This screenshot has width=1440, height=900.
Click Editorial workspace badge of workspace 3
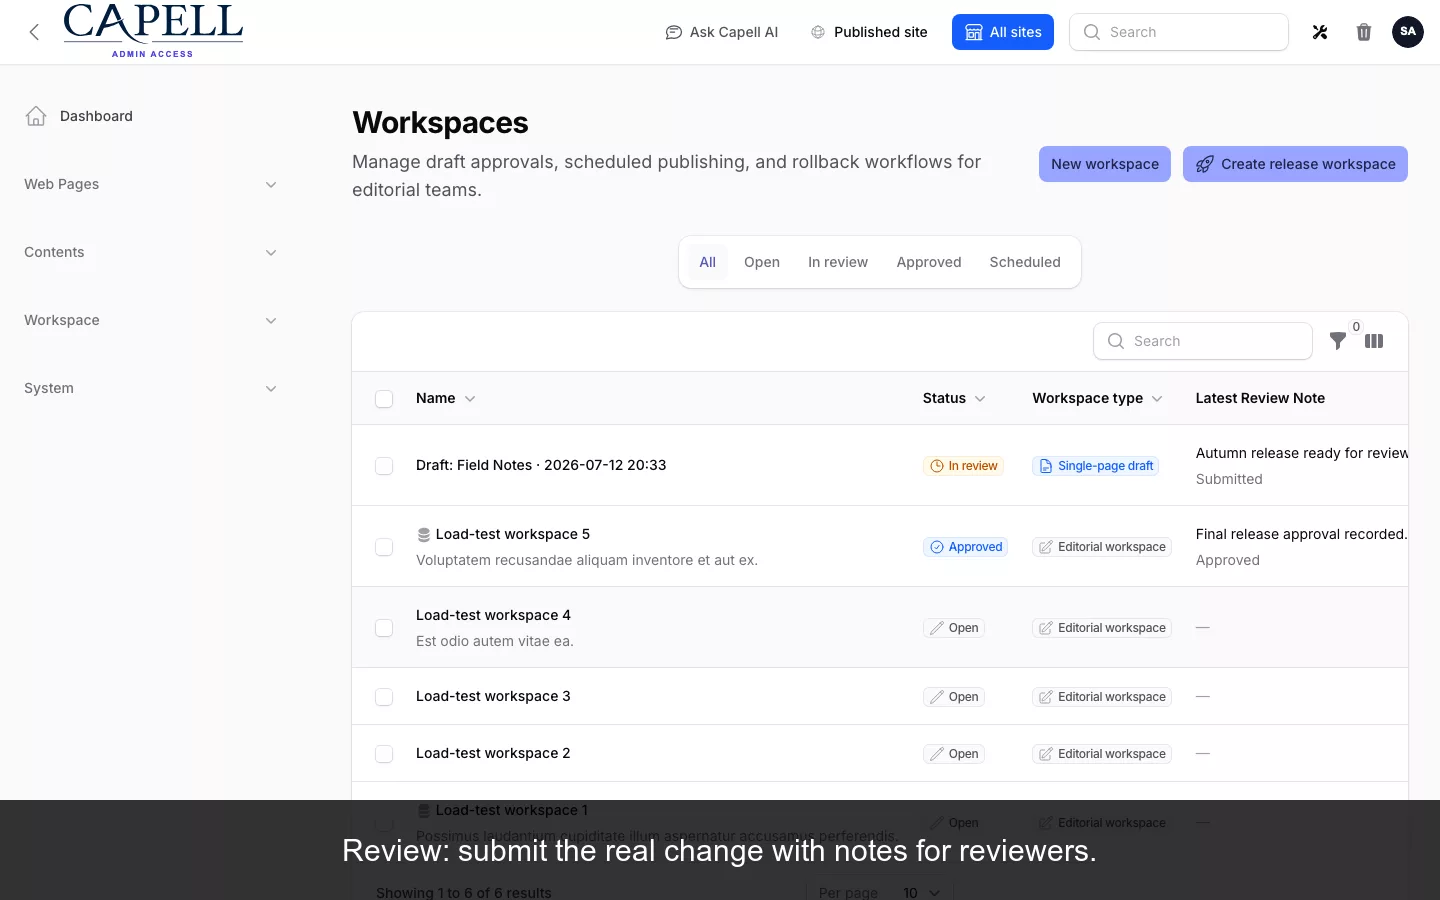pyautogui.click(x=1102, y=697)
